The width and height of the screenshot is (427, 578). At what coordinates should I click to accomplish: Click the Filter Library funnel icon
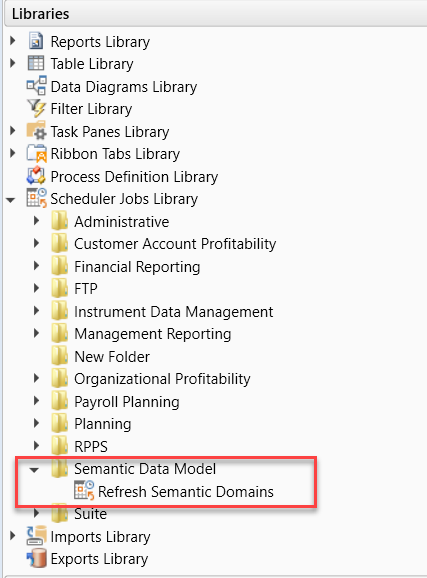pos(36,108)
